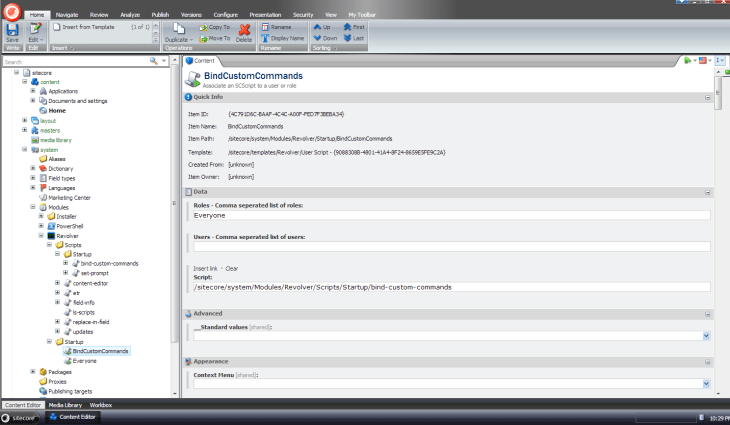Open the My Toolbar tab

(362, 15)
